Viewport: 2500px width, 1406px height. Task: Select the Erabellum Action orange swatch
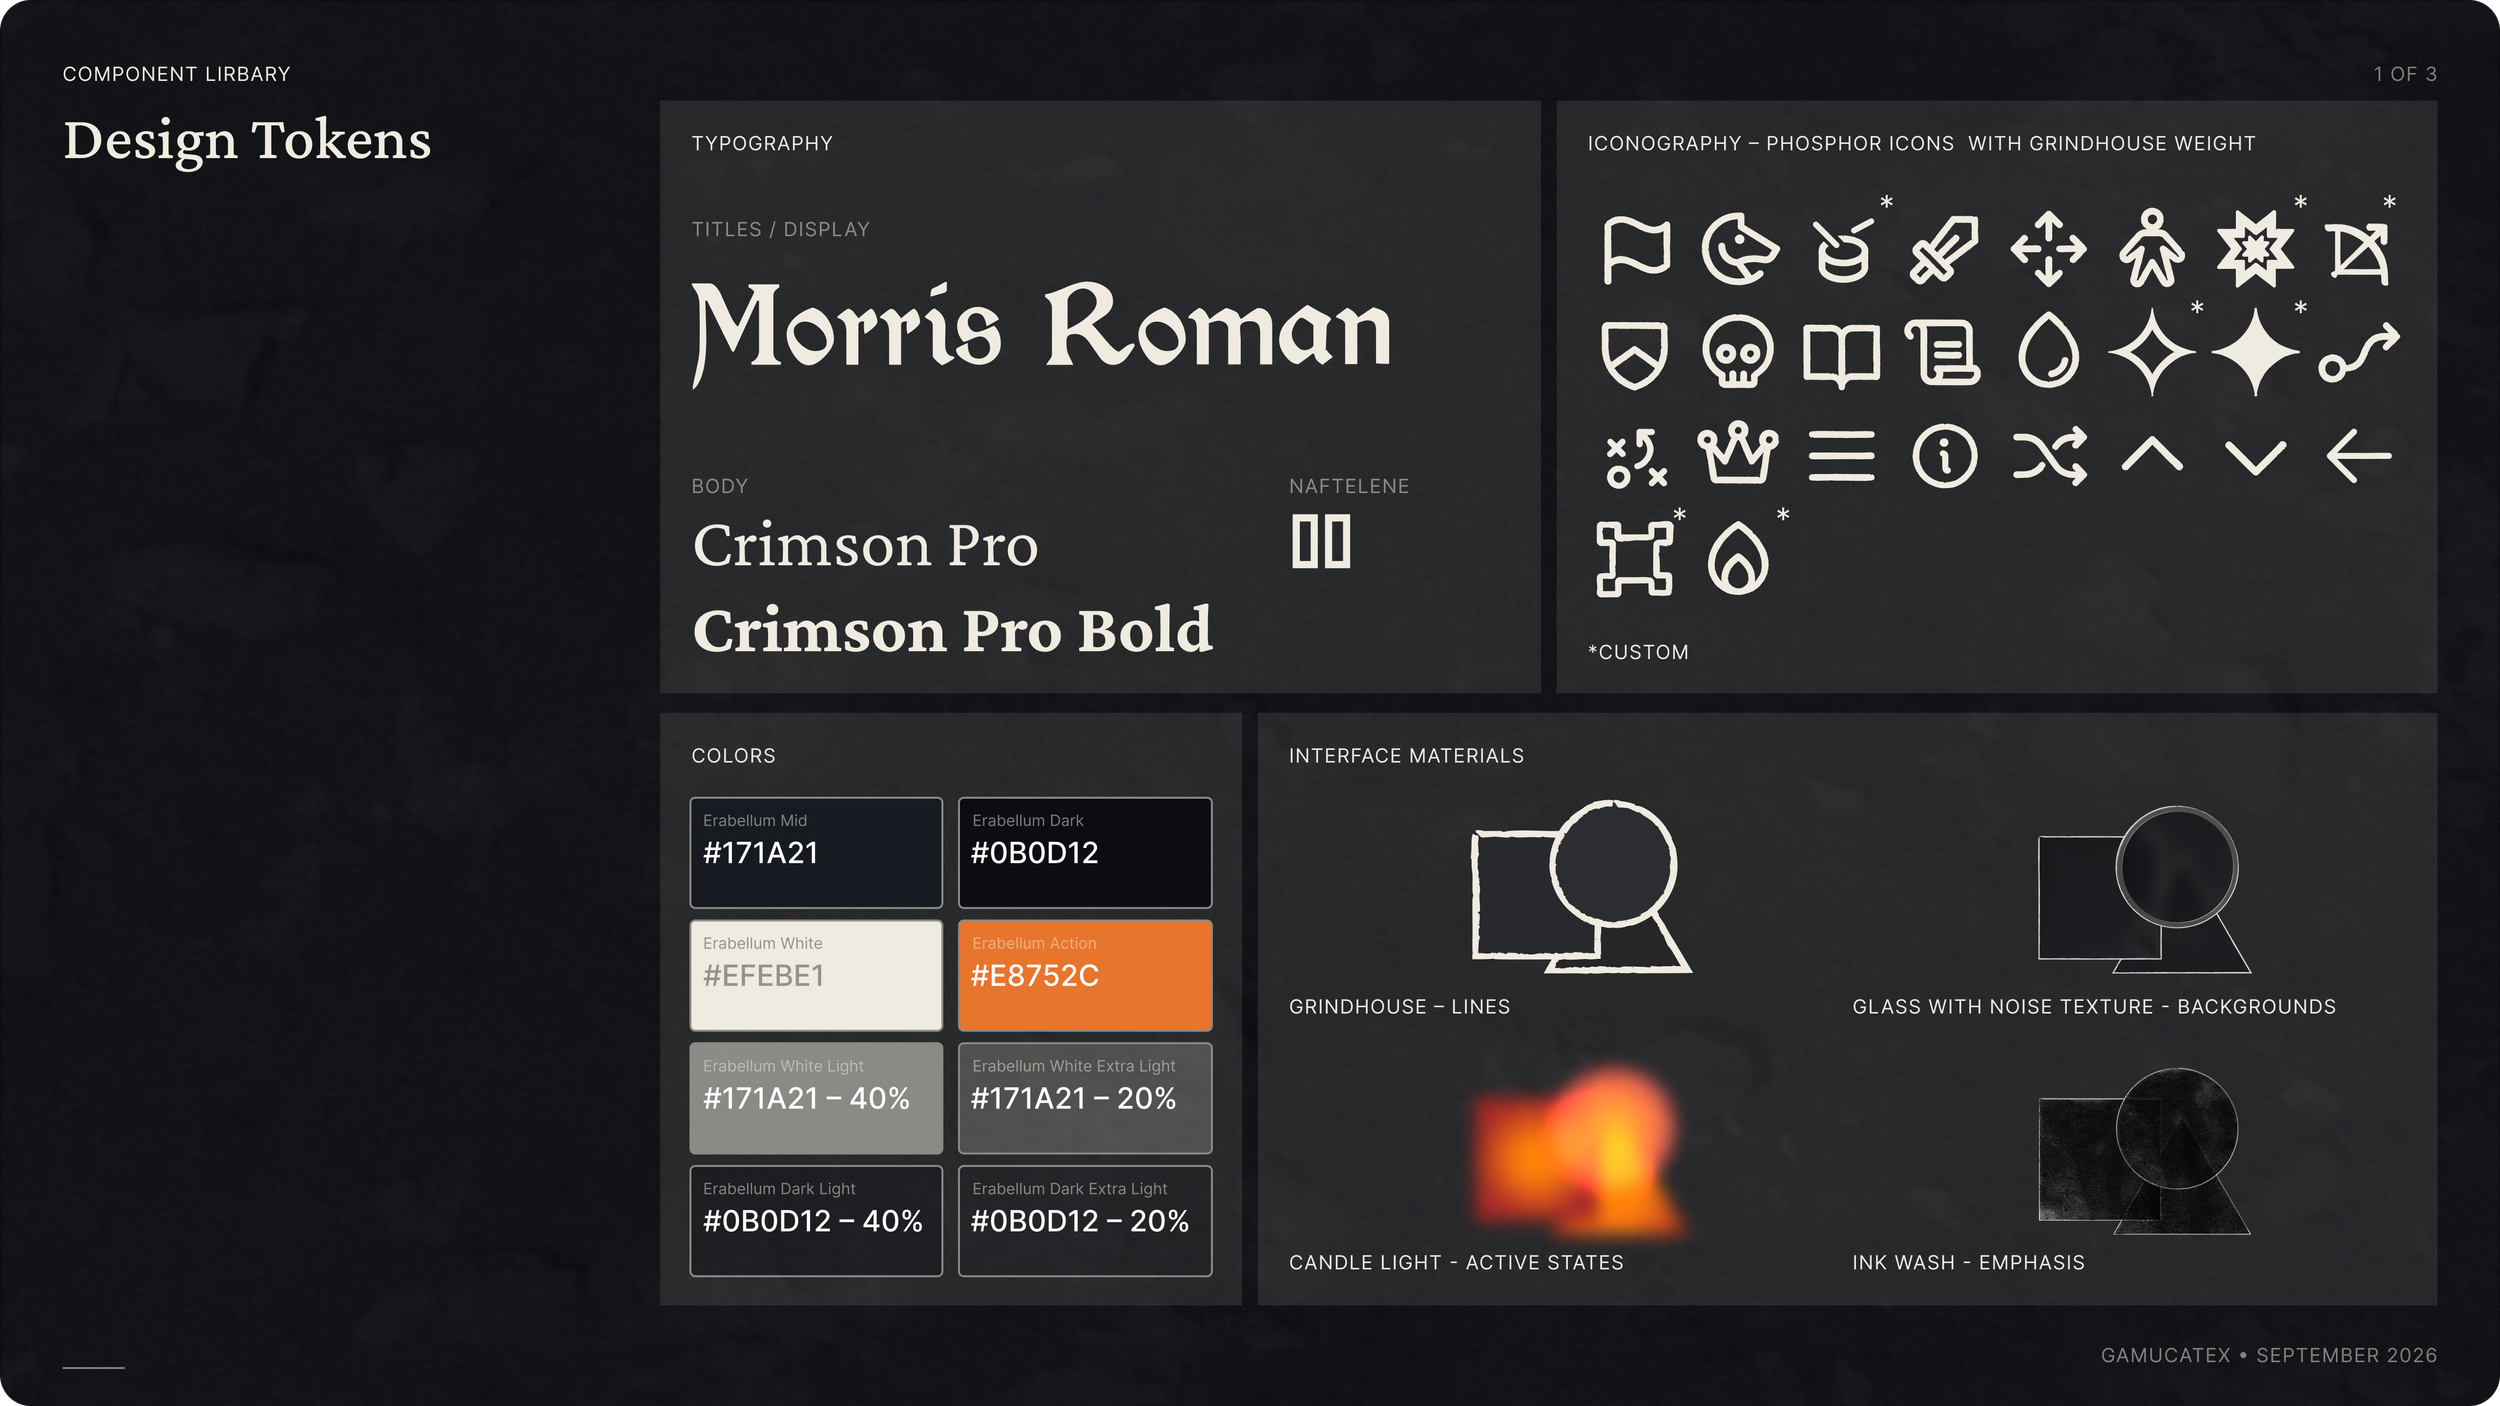(x=1085, y=975)
